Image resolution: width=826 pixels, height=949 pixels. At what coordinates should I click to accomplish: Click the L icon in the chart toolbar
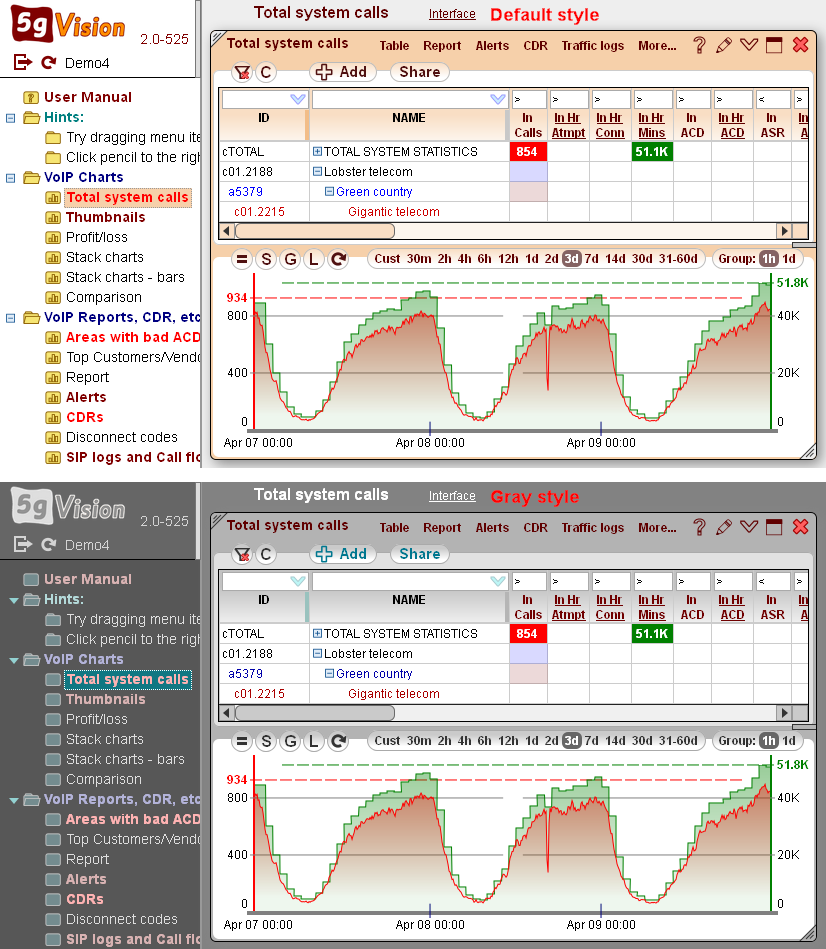tap(313, 259)
